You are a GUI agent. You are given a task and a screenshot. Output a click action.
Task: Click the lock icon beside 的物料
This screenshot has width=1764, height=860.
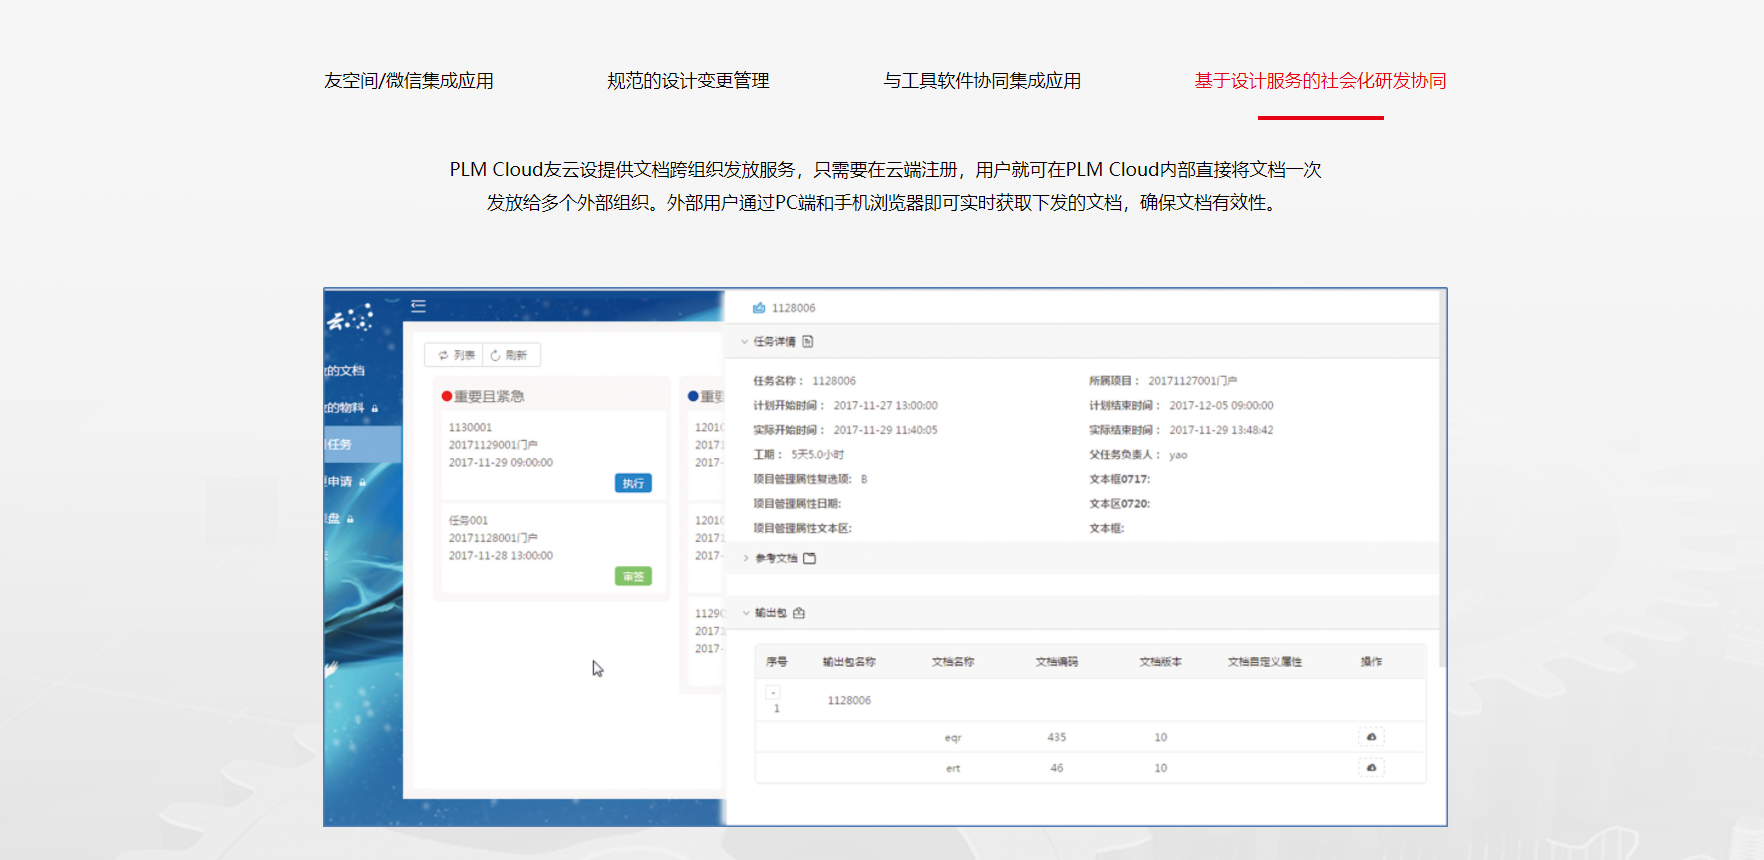[x=375, y=408]
